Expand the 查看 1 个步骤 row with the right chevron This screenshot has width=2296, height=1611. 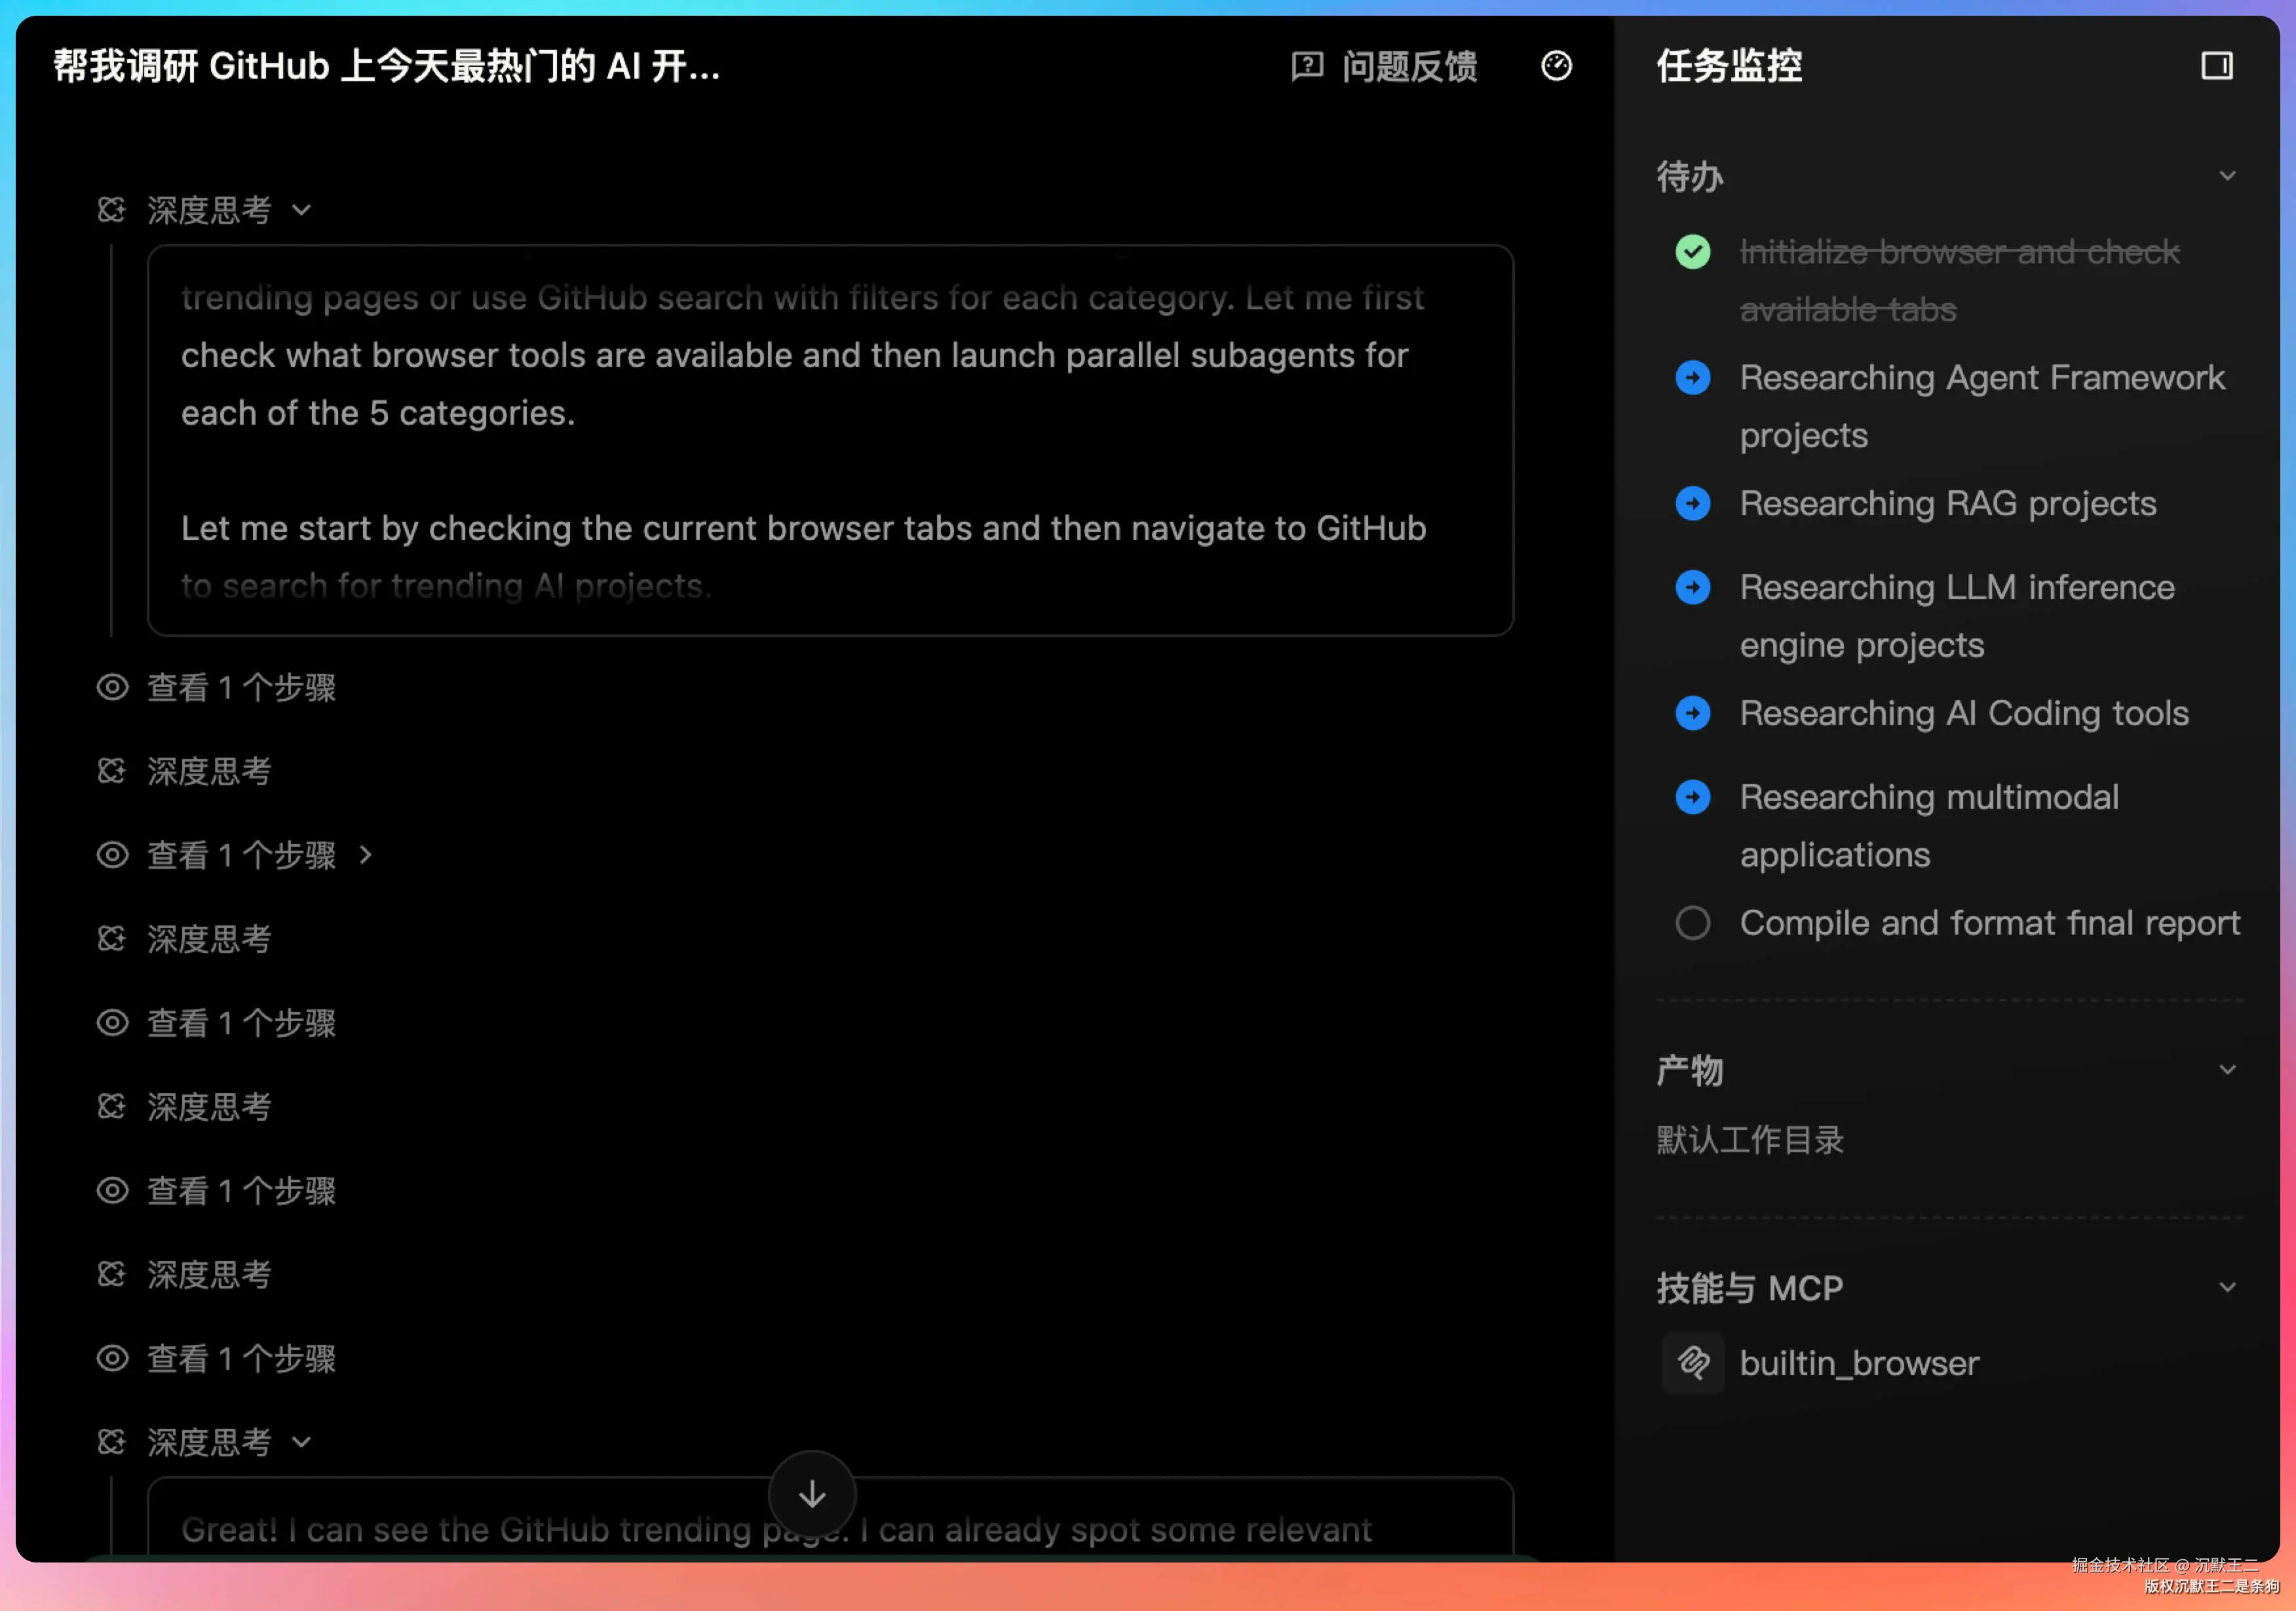(x=366, y=855)
